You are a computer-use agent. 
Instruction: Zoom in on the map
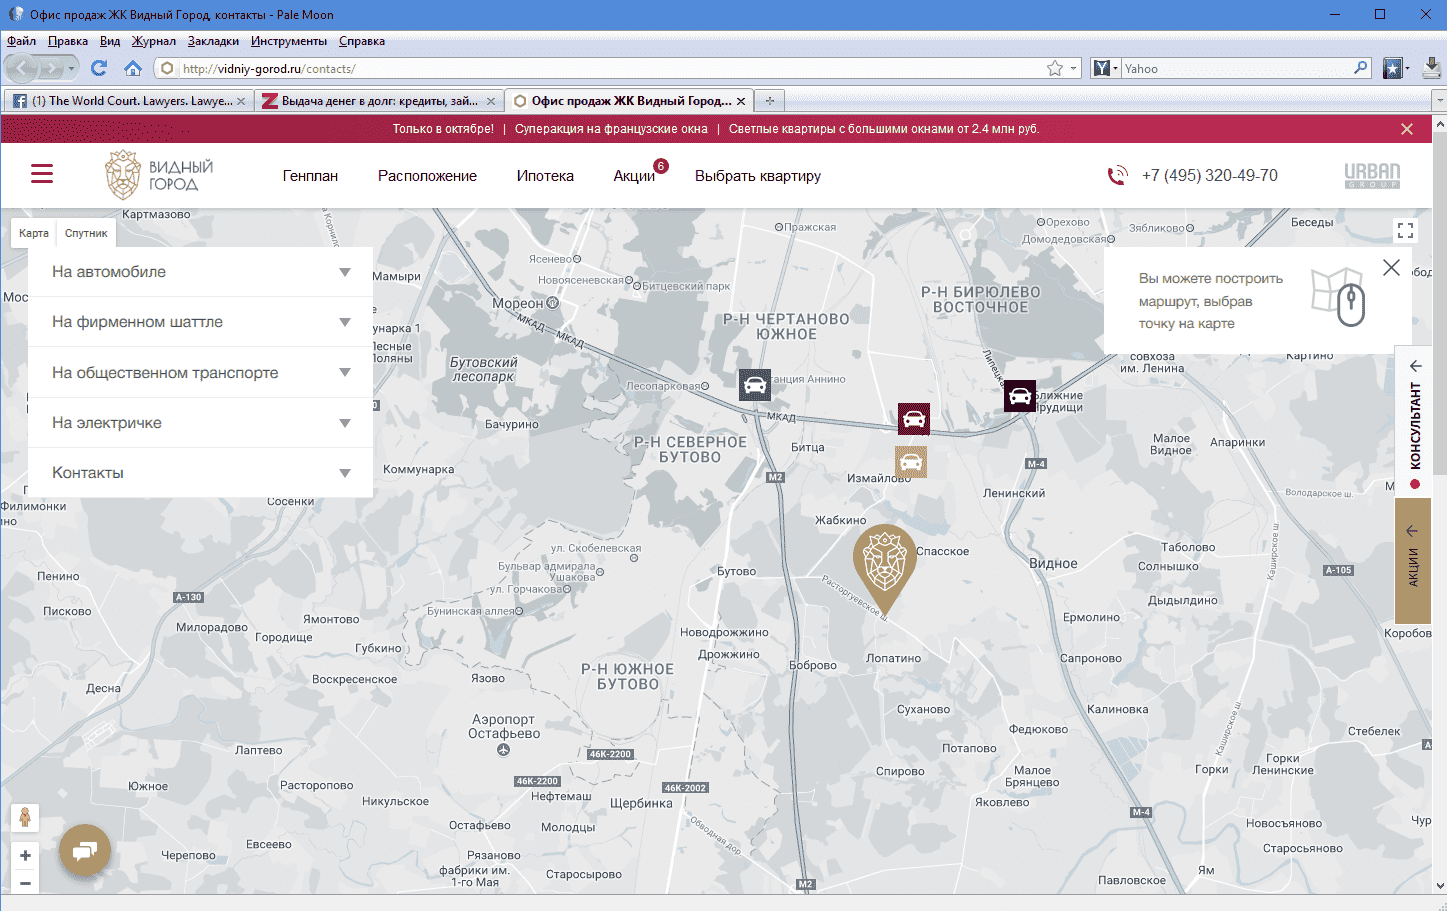click(x=25, y=856)
